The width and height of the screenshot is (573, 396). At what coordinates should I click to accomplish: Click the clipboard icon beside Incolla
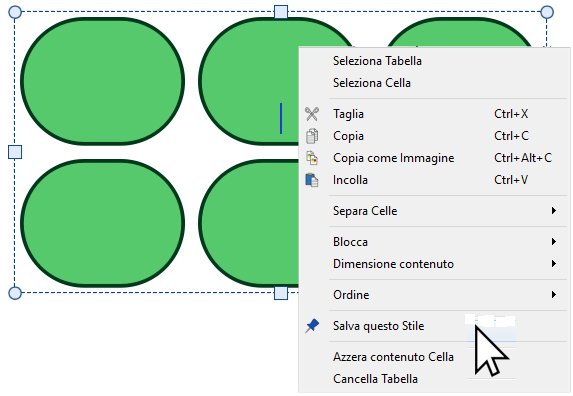click(312, 180)
